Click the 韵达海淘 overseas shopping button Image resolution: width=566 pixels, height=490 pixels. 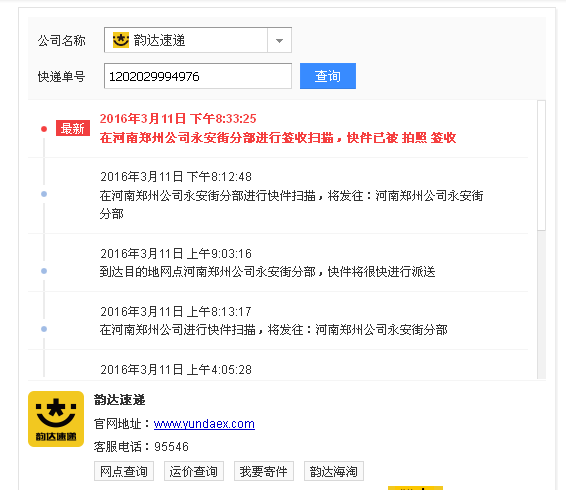[334, 471]
